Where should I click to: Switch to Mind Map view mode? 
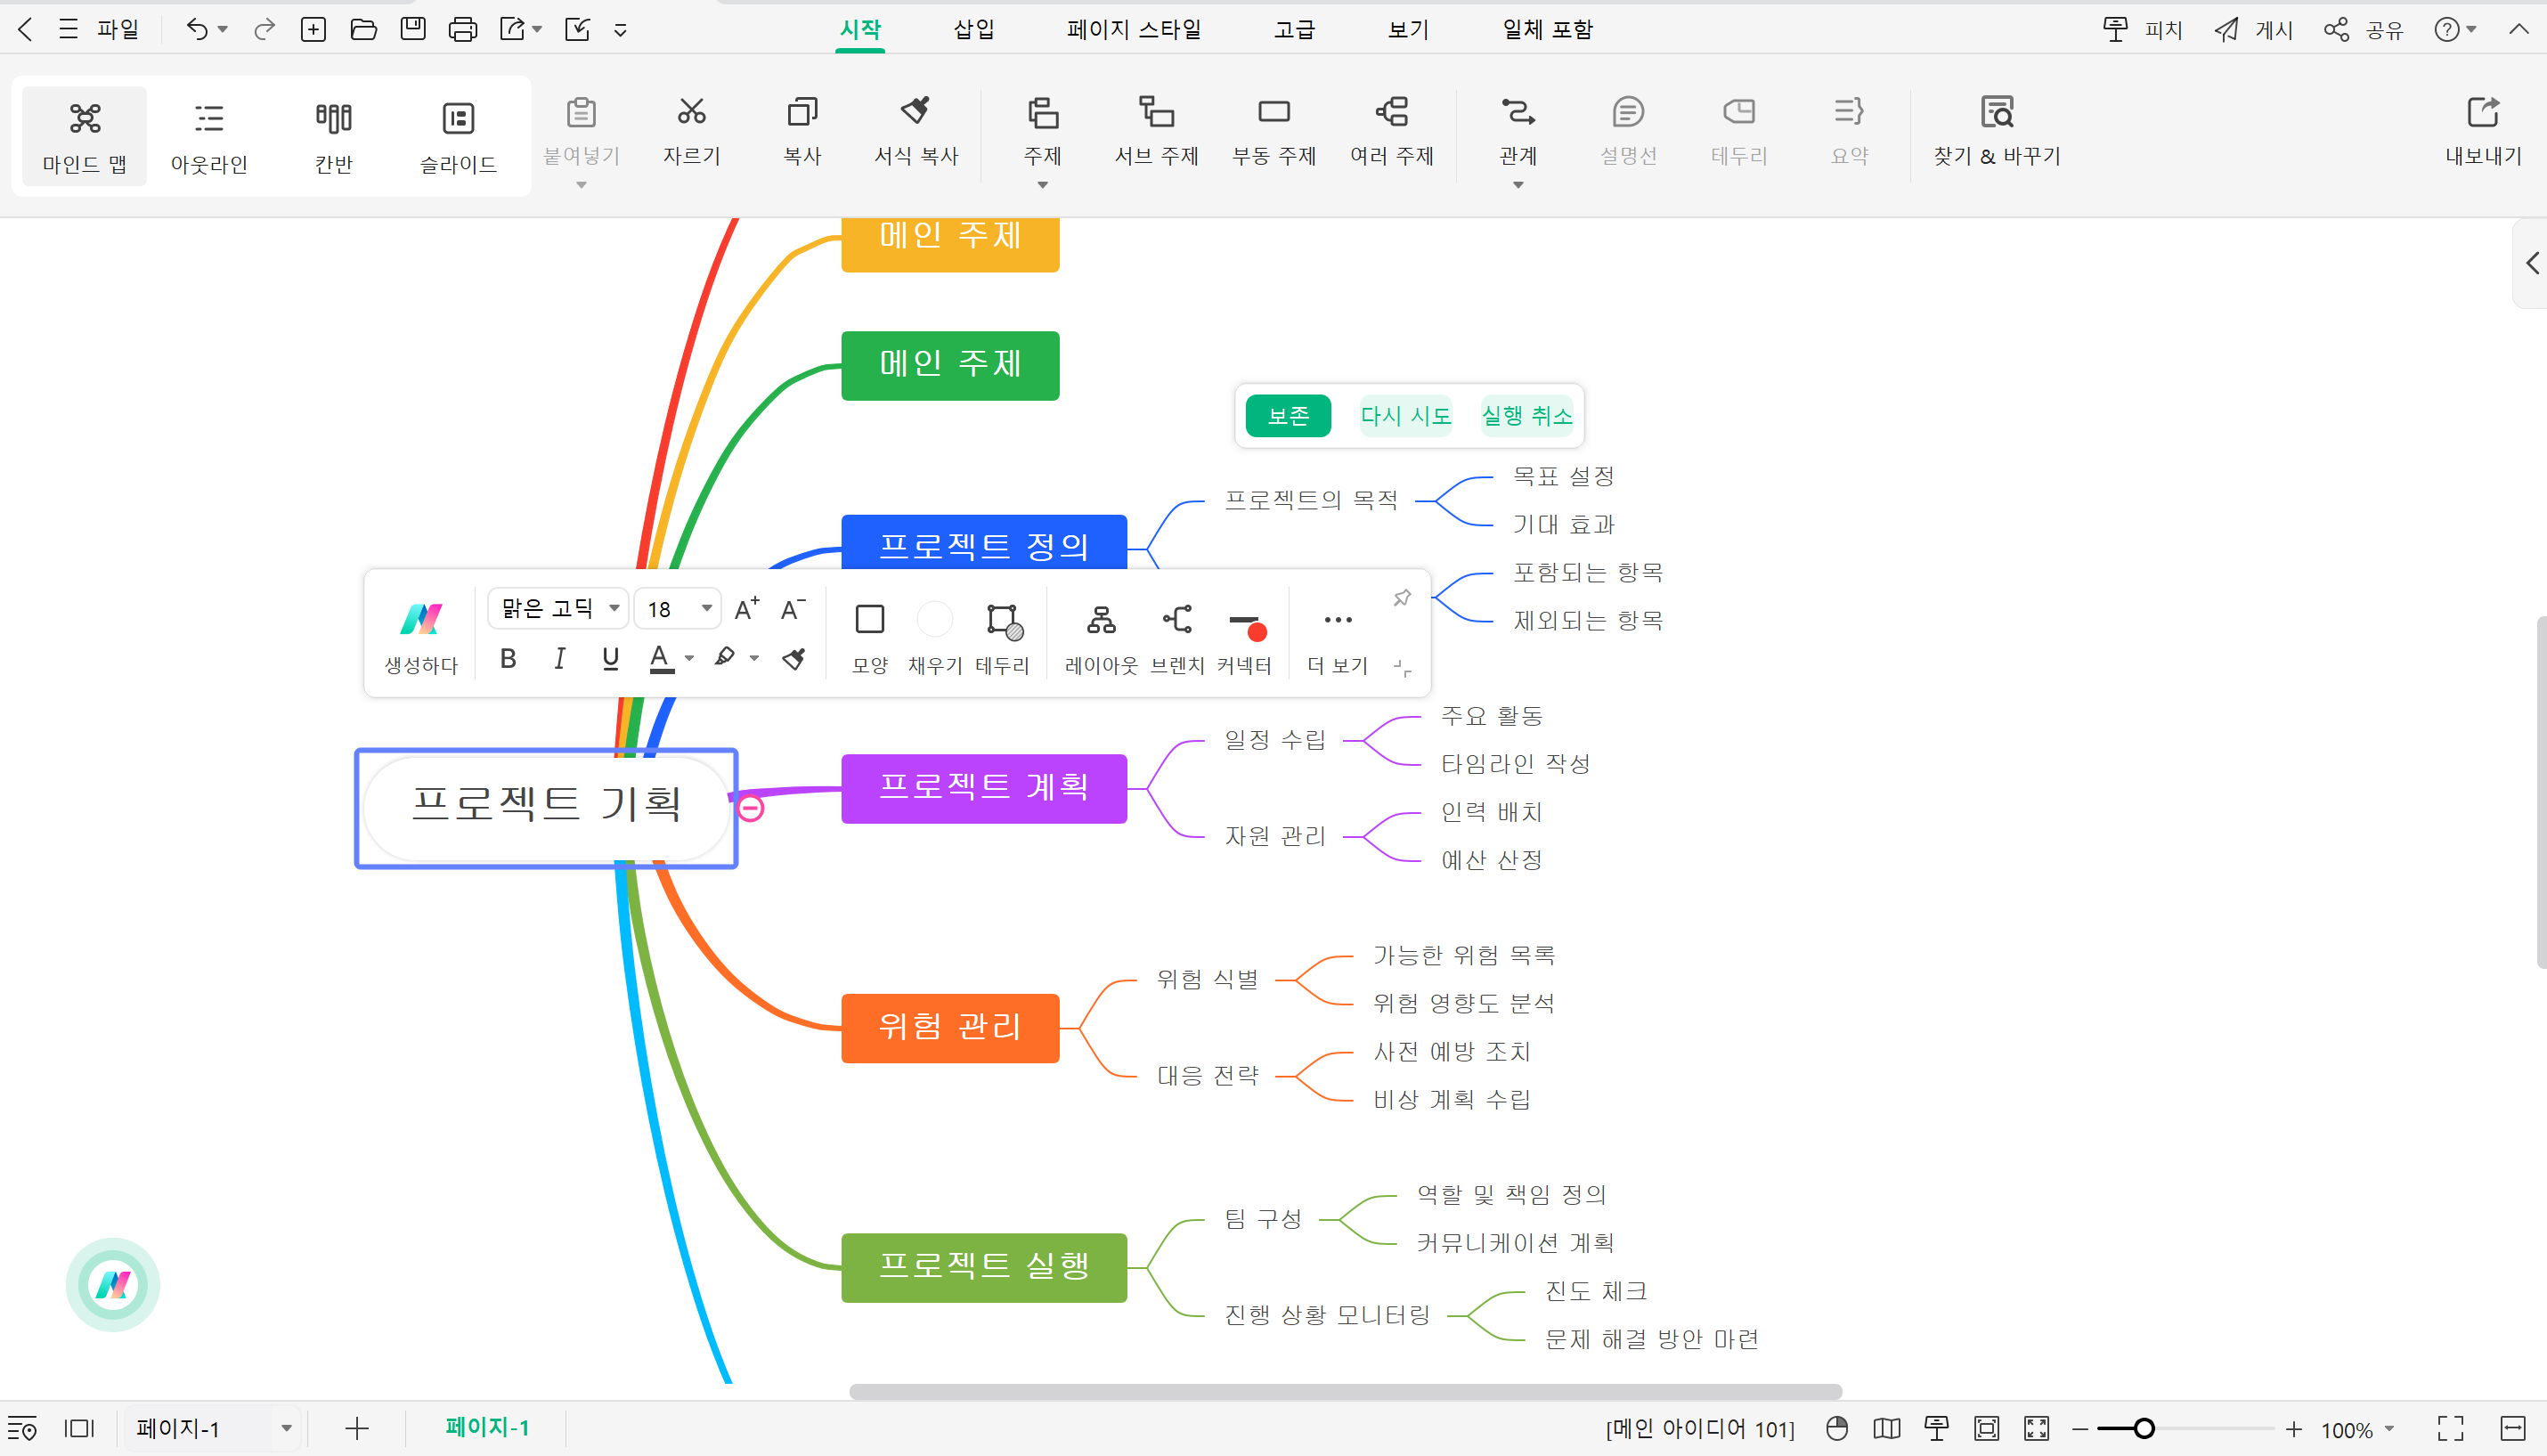click(85, 136)
